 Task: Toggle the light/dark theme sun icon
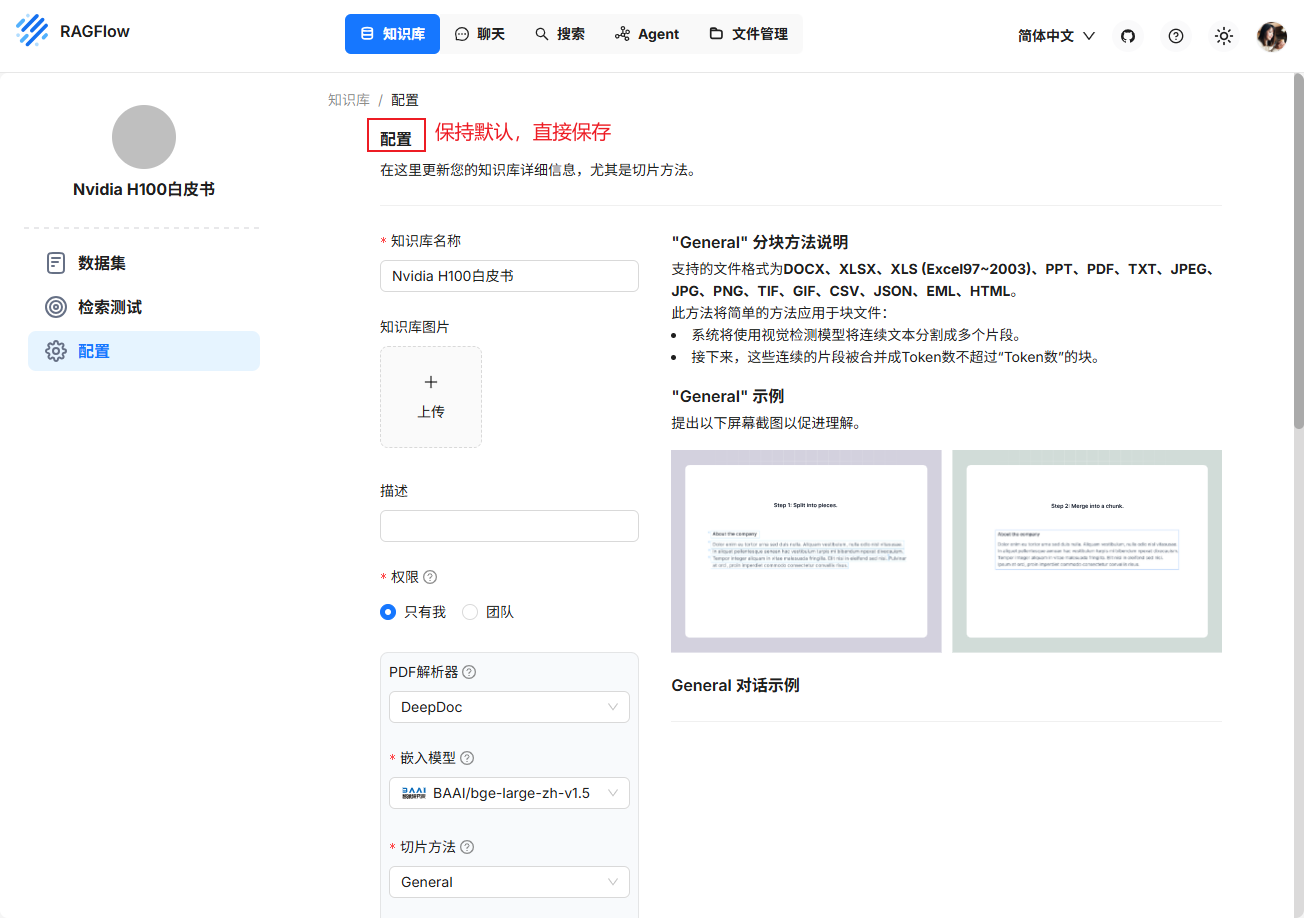point(1224,35)
